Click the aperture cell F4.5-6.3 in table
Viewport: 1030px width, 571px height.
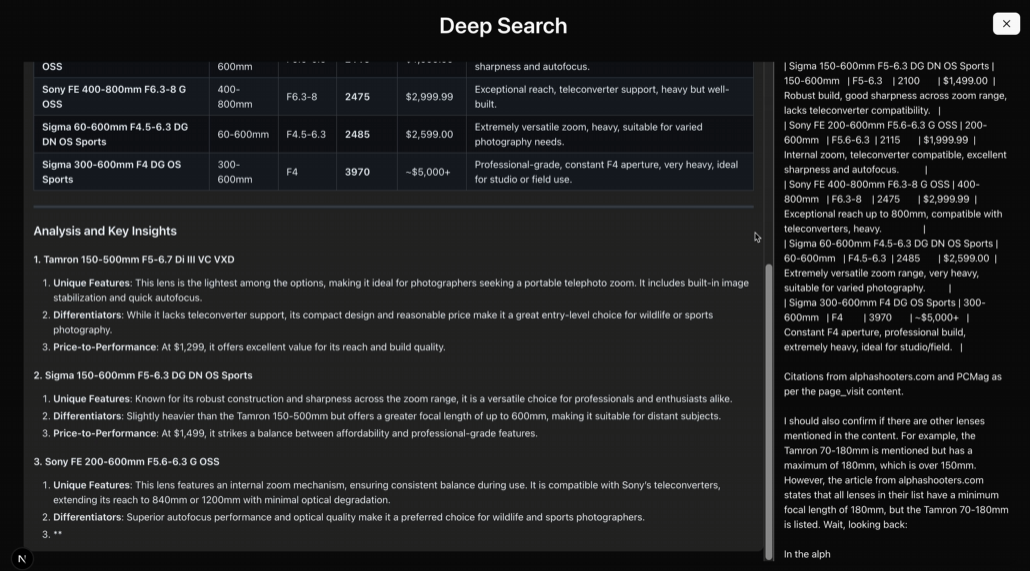[x=306, y=134]
